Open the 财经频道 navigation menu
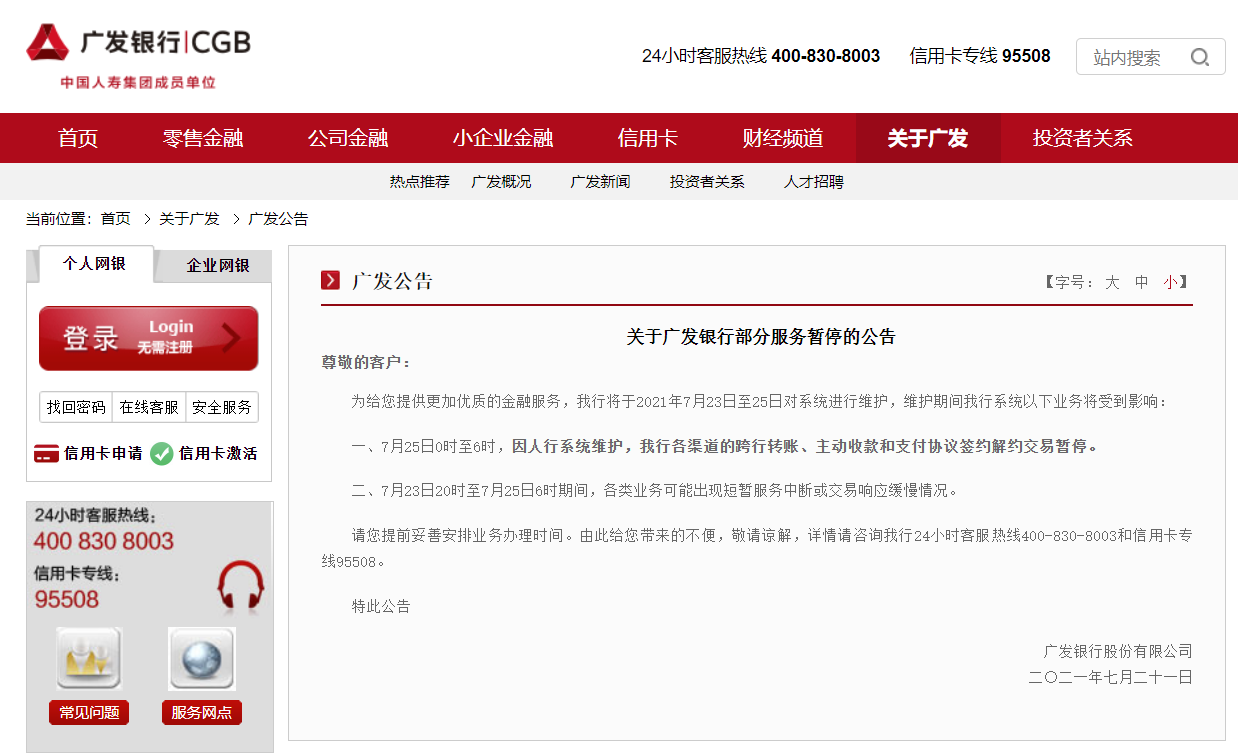1238x756 pixels. coord(783,138)
